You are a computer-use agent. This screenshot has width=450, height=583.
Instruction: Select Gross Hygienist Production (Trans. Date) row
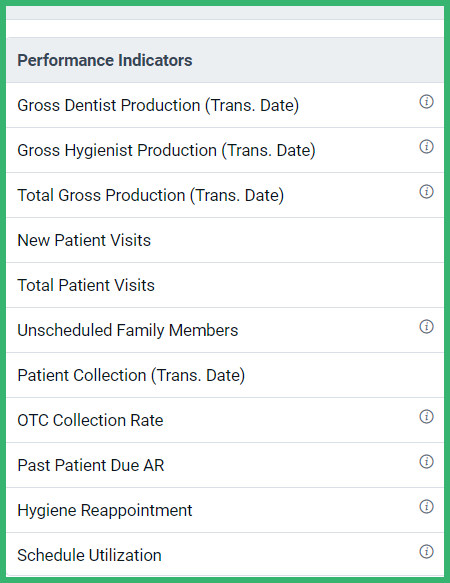tap(225, 150)
